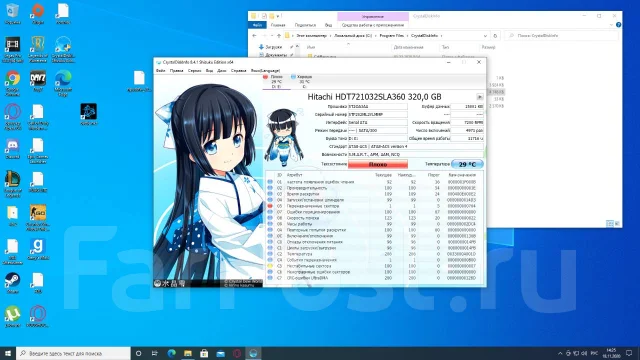Open the Discord desktop shortcut

[x=13, y=149]
